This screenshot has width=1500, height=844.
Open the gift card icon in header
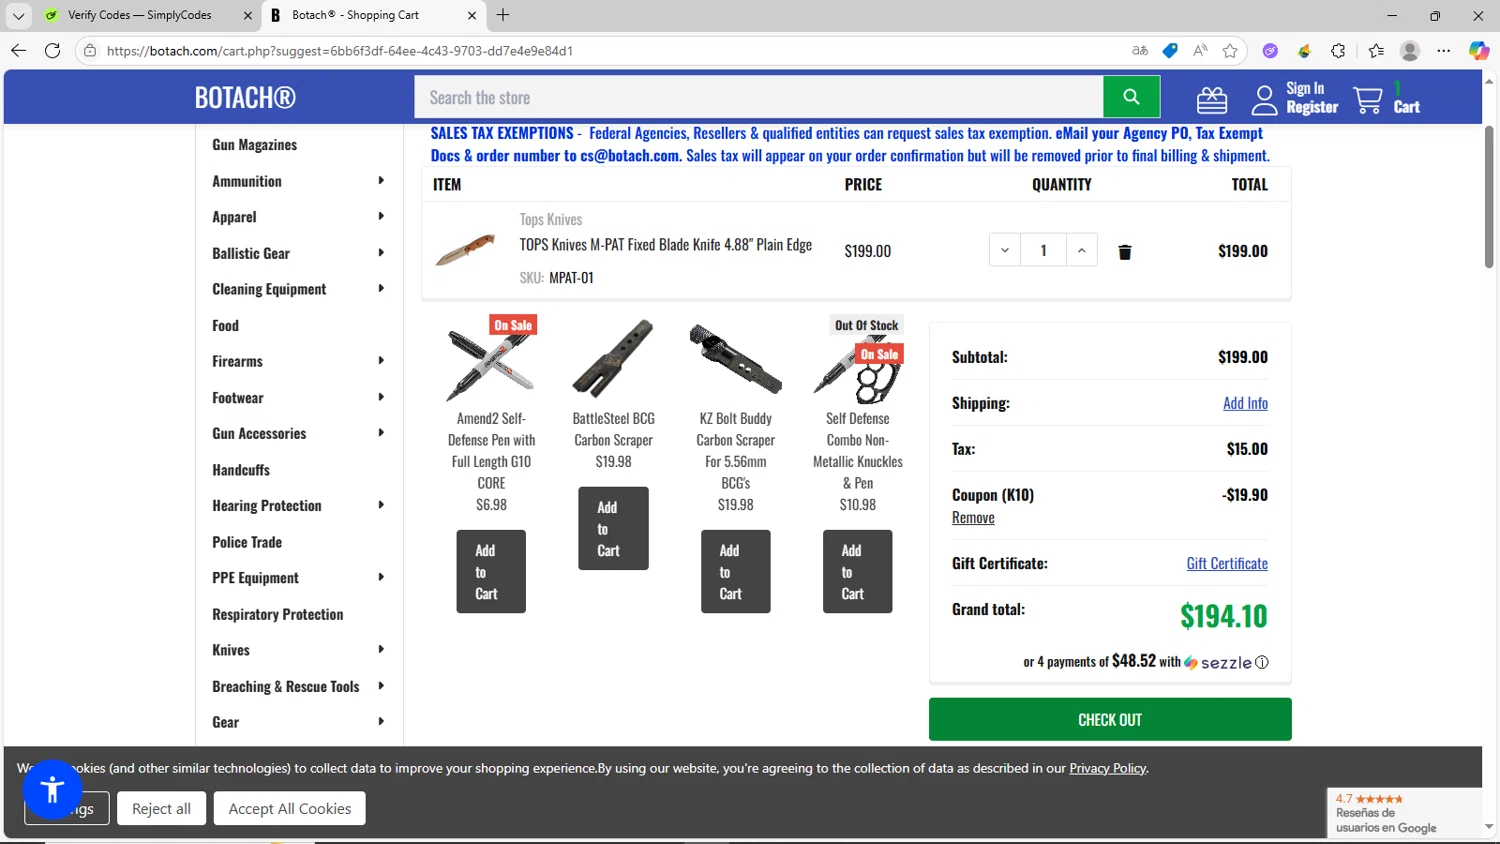1212,99
